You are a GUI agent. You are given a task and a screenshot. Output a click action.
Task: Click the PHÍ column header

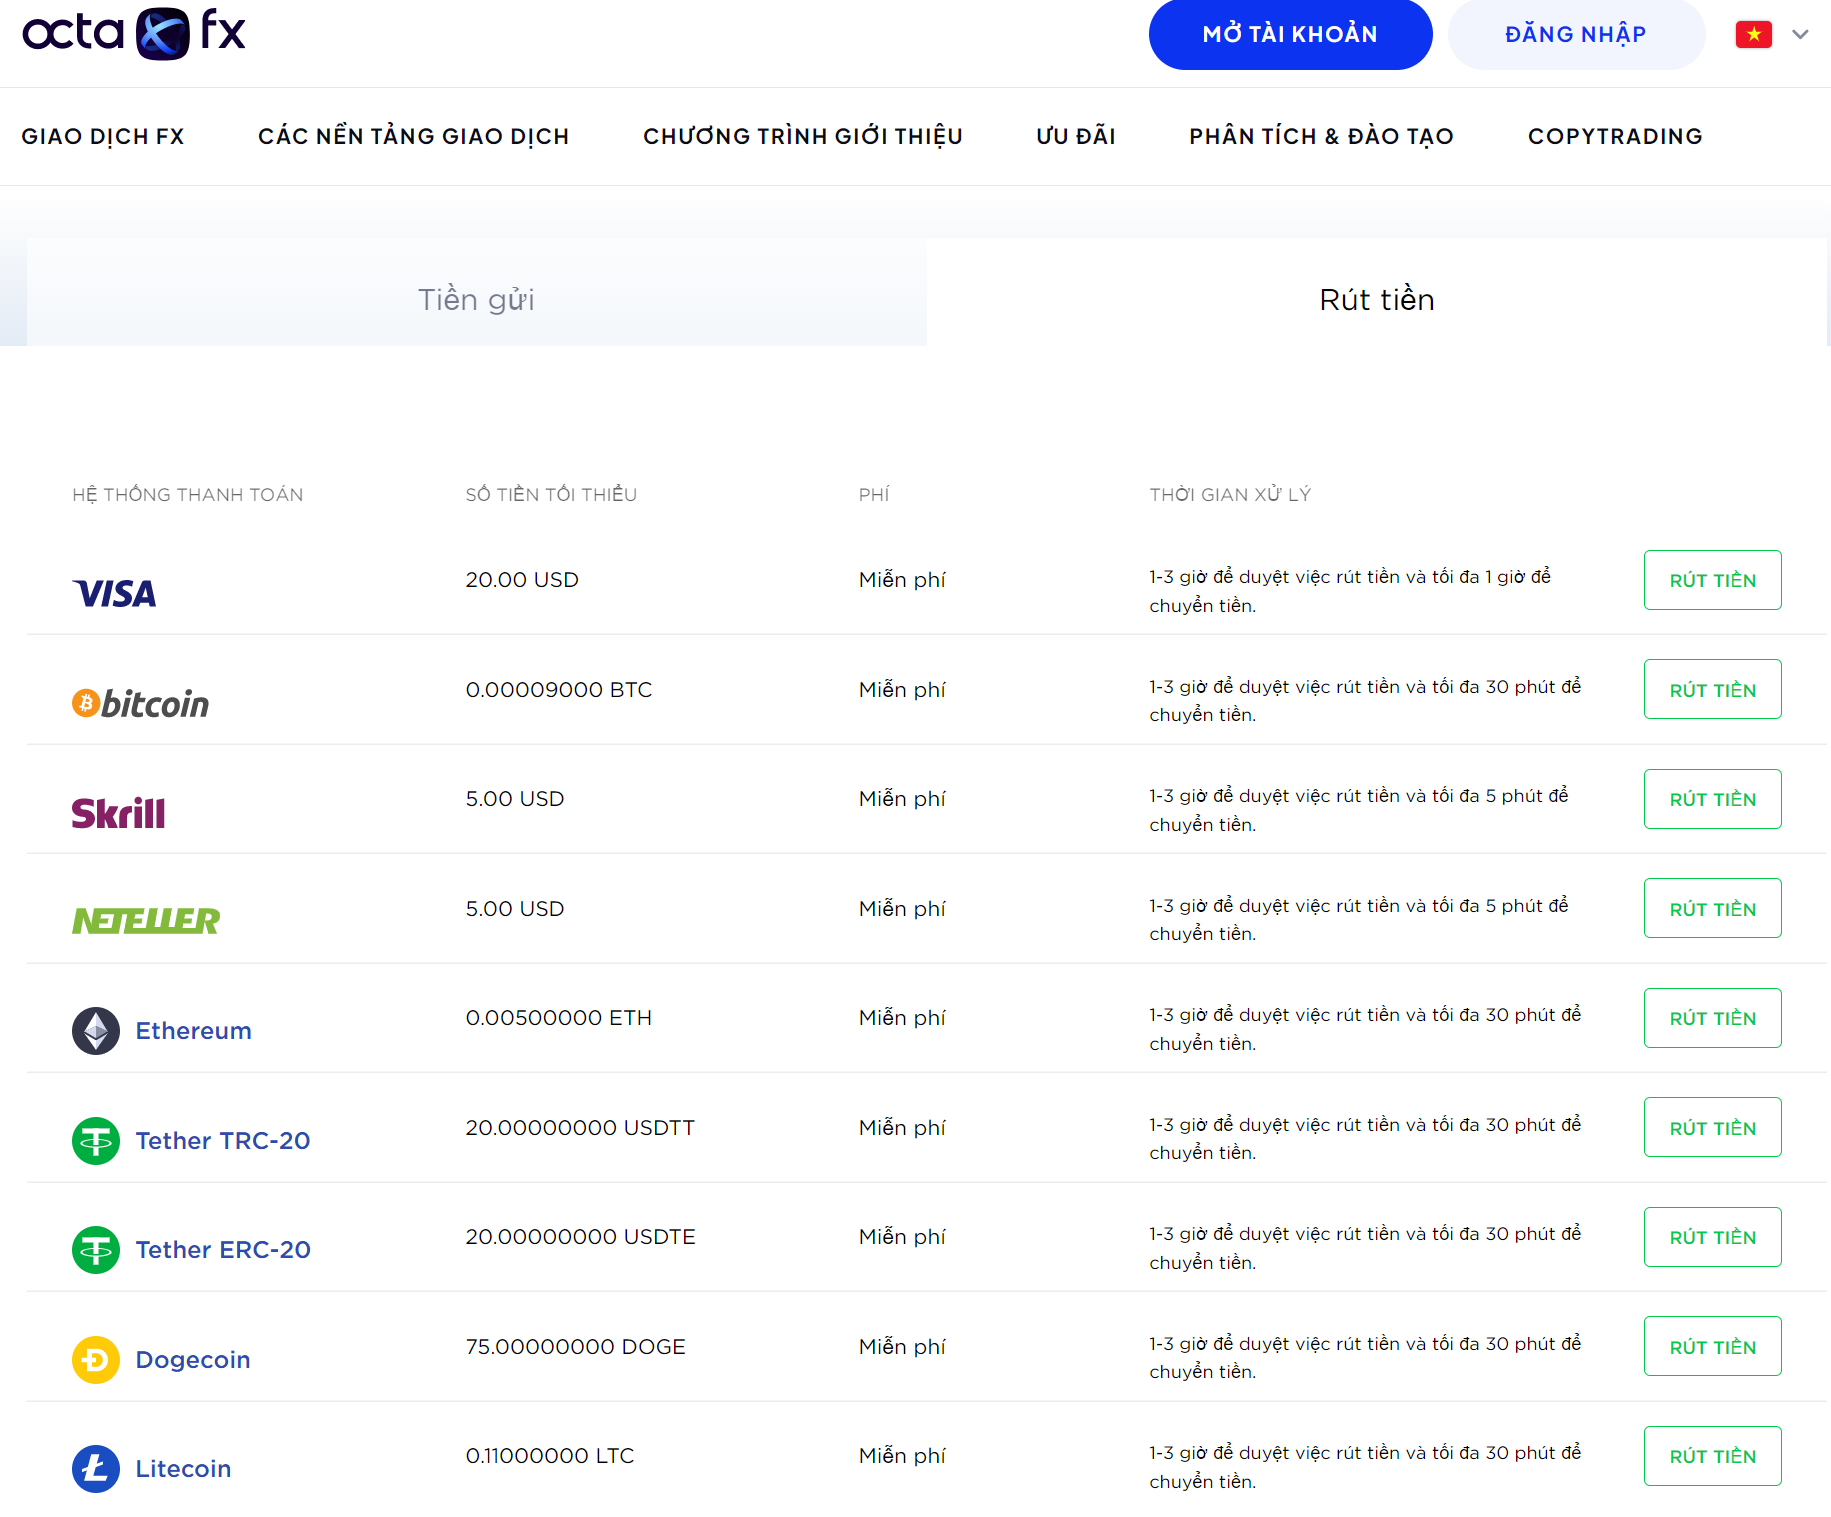(874, 494)
